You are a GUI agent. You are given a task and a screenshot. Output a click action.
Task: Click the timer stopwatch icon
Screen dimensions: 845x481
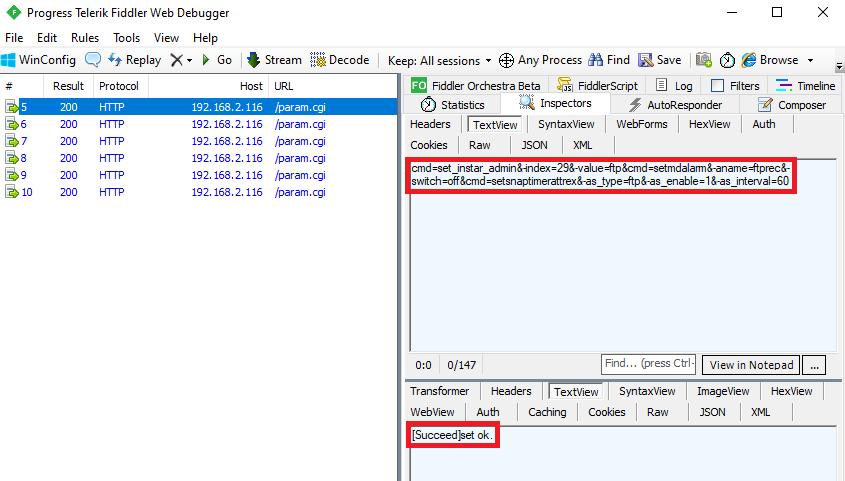click(x=727, y=60)
